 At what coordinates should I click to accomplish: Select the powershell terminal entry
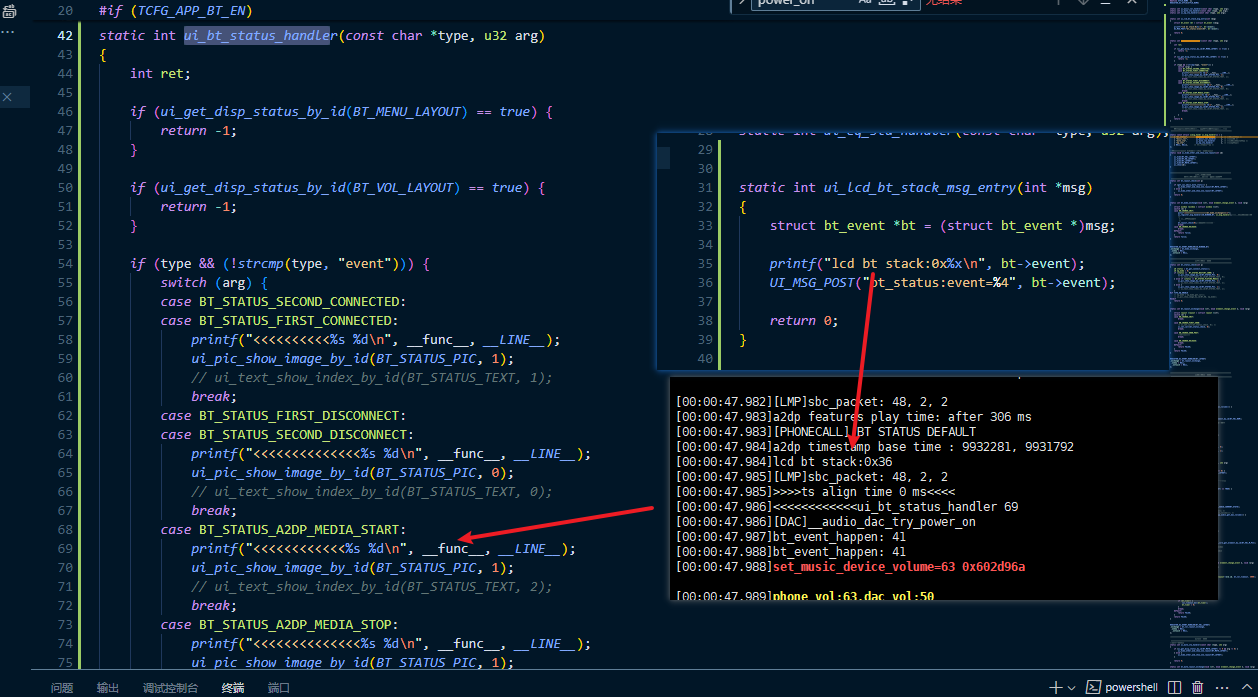coord(1122,688)
